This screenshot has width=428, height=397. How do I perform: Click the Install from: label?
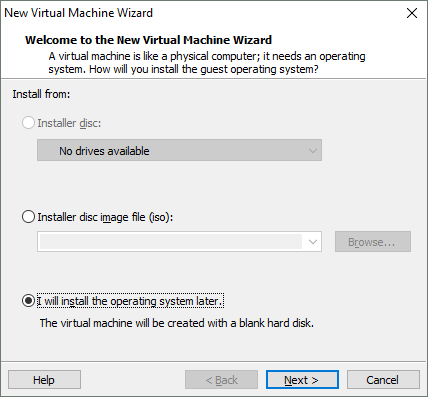pyautogui.click(x=41, y=94)
